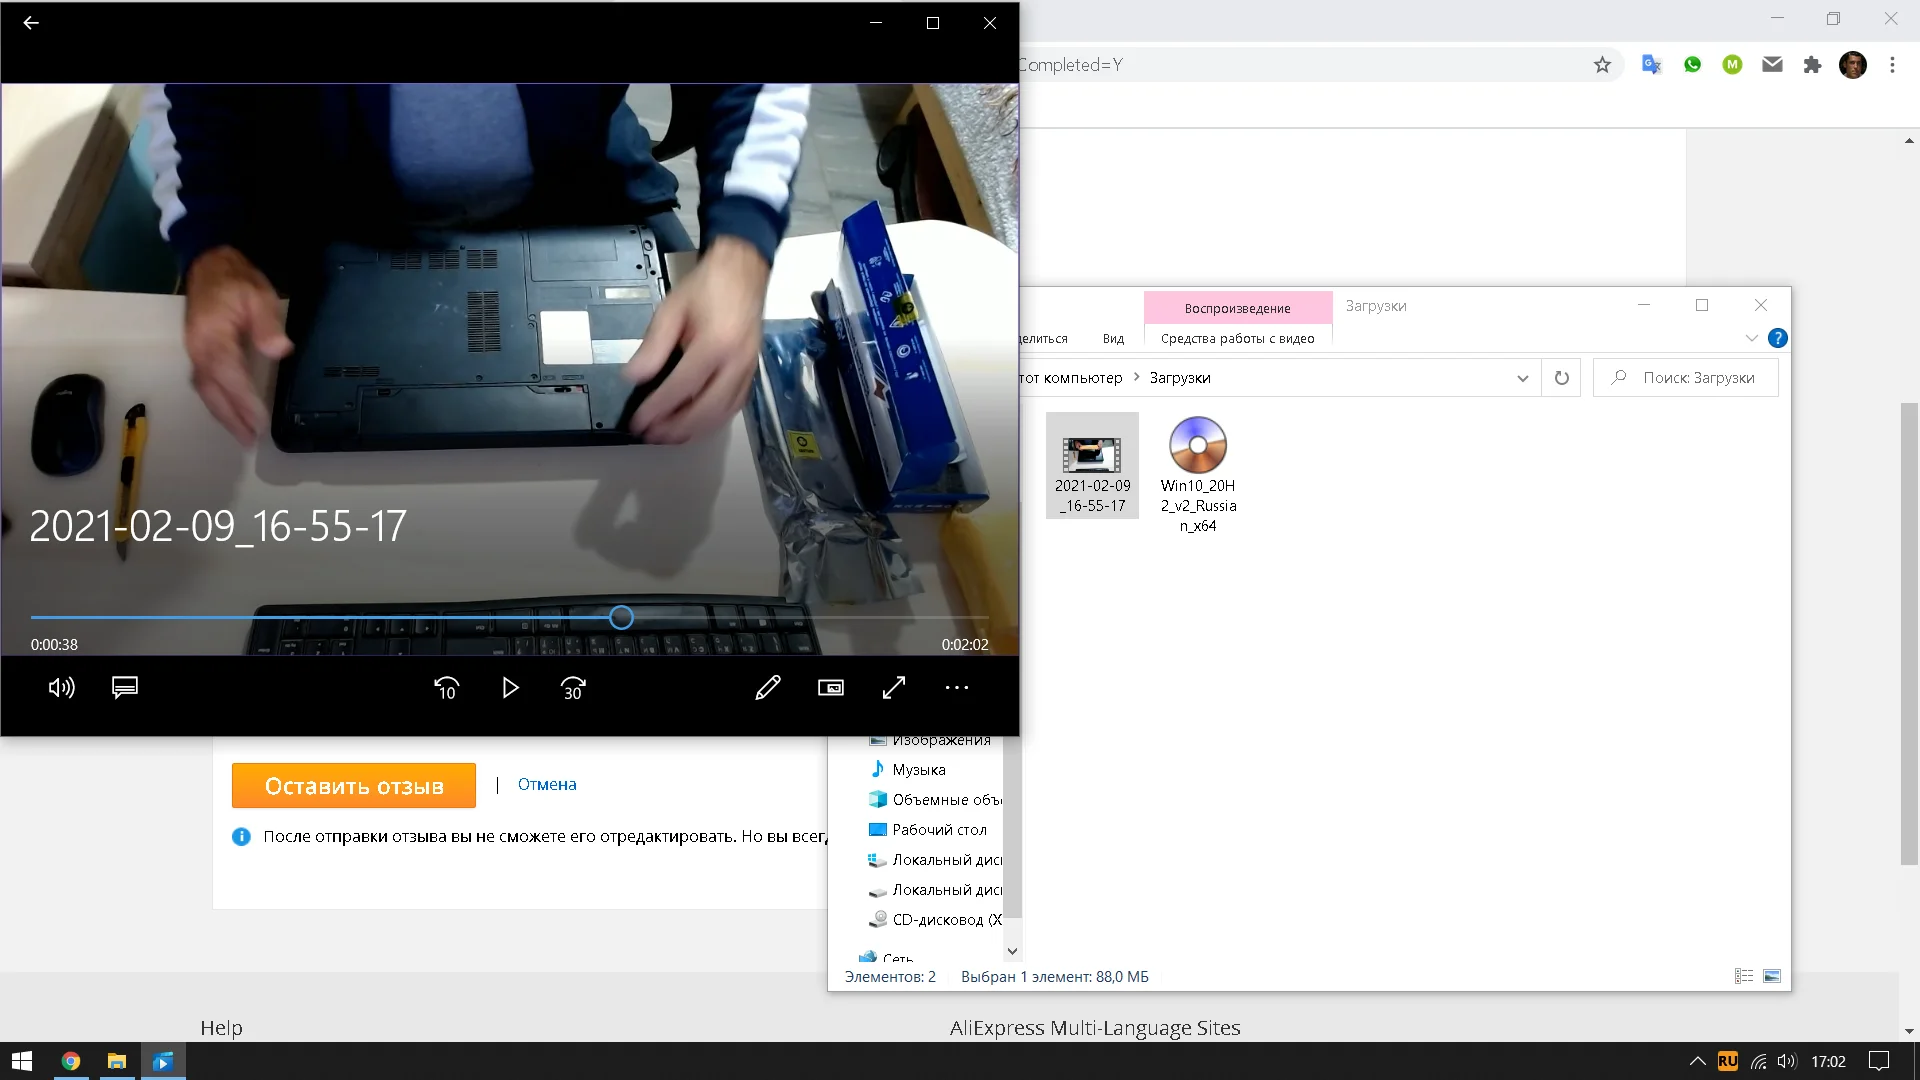Switch video to mini view mode
The image size is (1920, 1080).
[831, 688]
